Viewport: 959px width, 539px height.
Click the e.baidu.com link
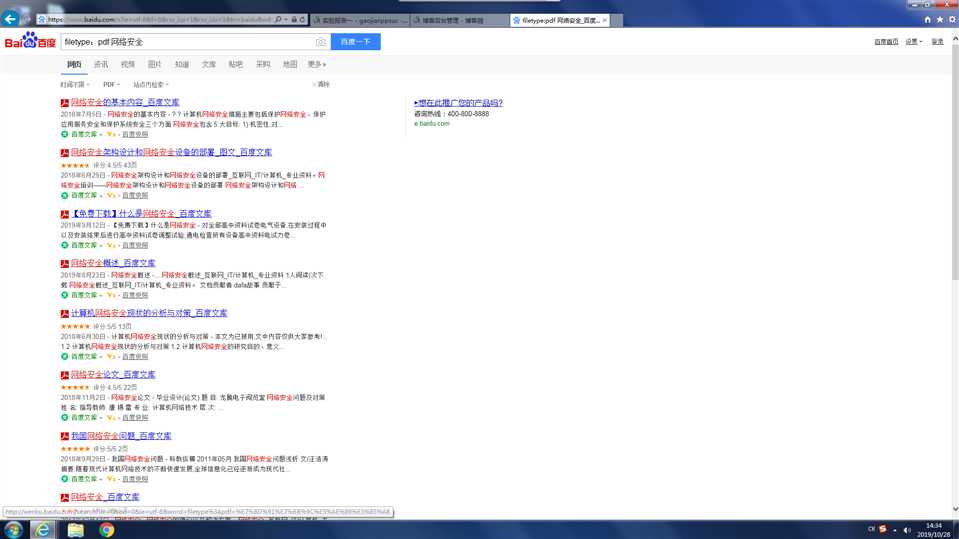tap(432, 124)
